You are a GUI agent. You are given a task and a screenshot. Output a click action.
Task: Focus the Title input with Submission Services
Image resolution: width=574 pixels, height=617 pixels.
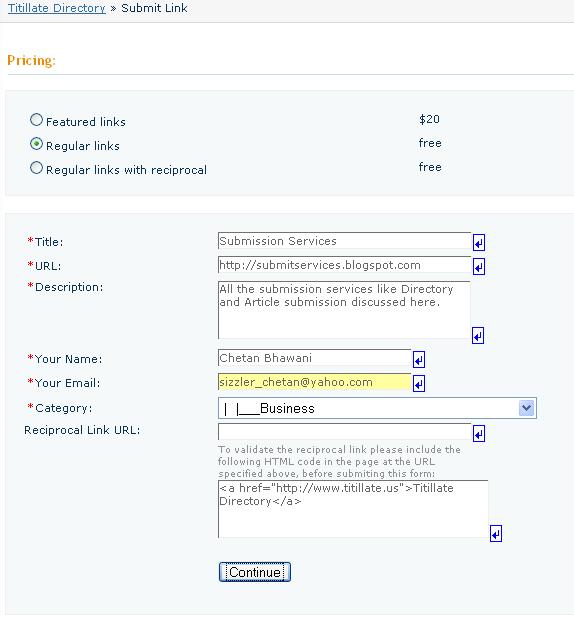[344, 241]
